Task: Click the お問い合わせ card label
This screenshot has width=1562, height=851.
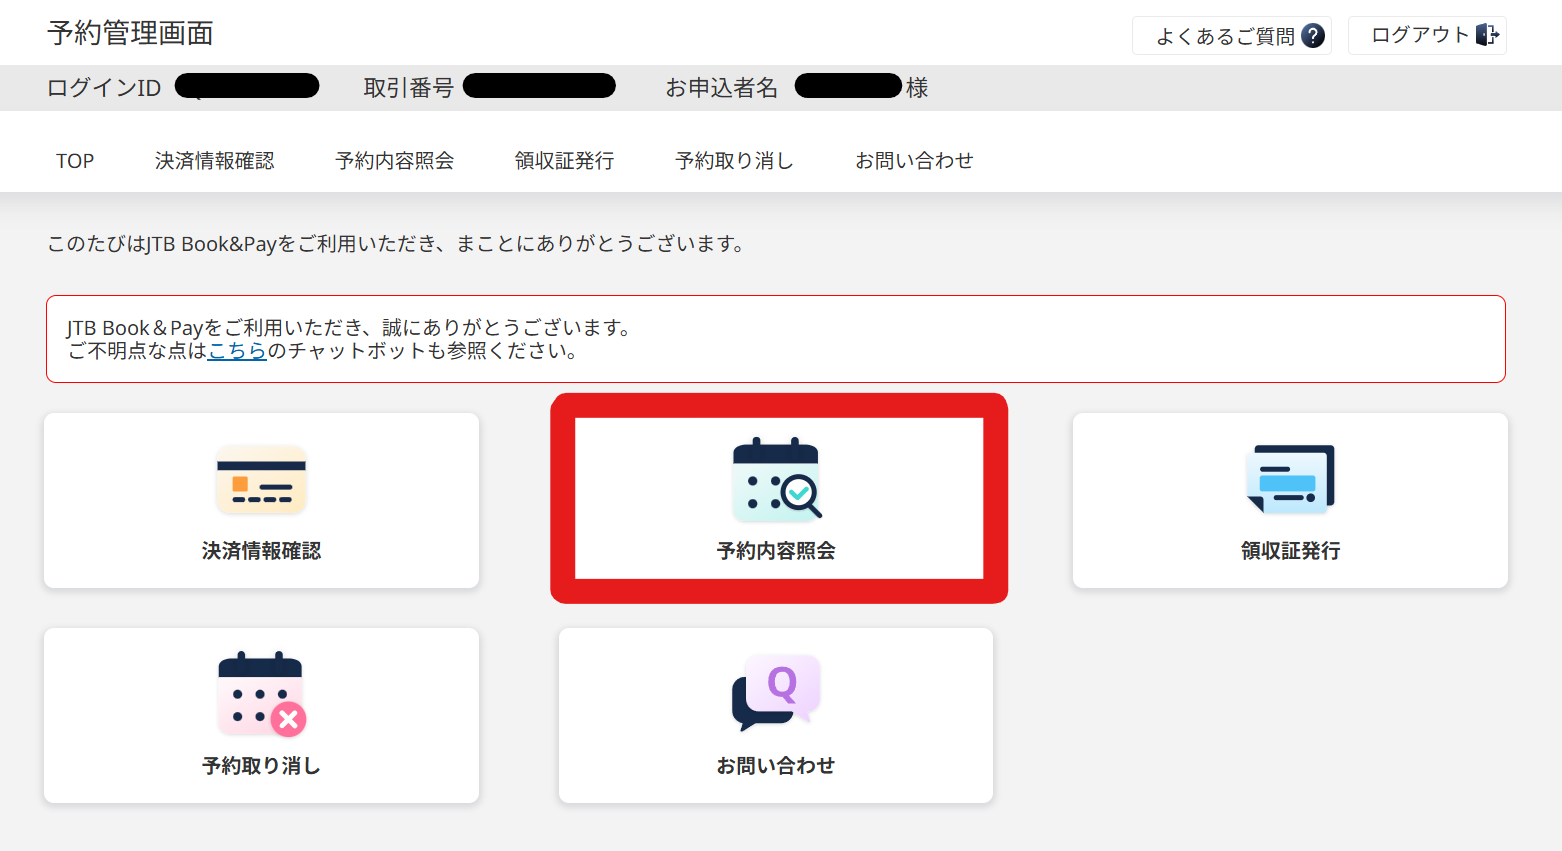Action: tap(776, 766)
